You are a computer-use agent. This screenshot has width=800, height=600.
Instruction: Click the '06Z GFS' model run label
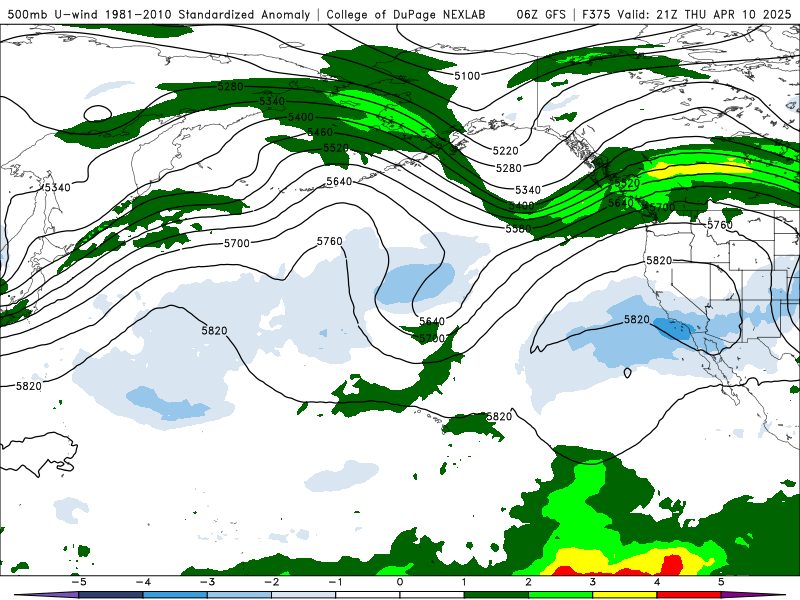click(541, 14)
